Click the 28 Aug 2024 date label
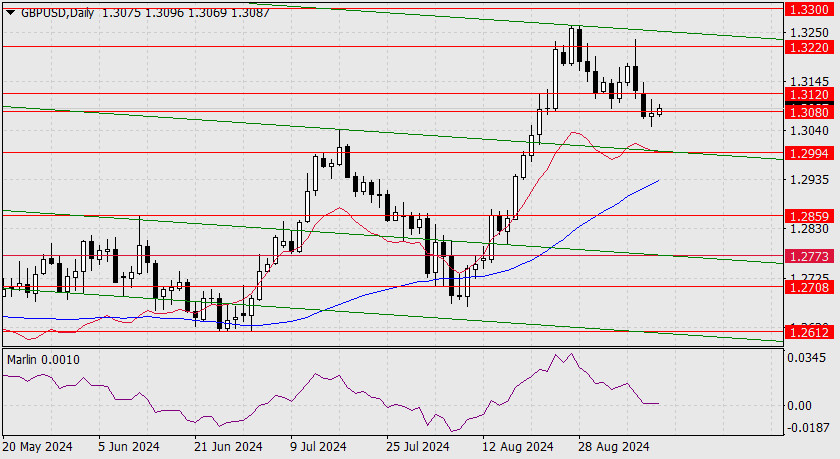The image size is (840, 459). (x=613, y=447)
